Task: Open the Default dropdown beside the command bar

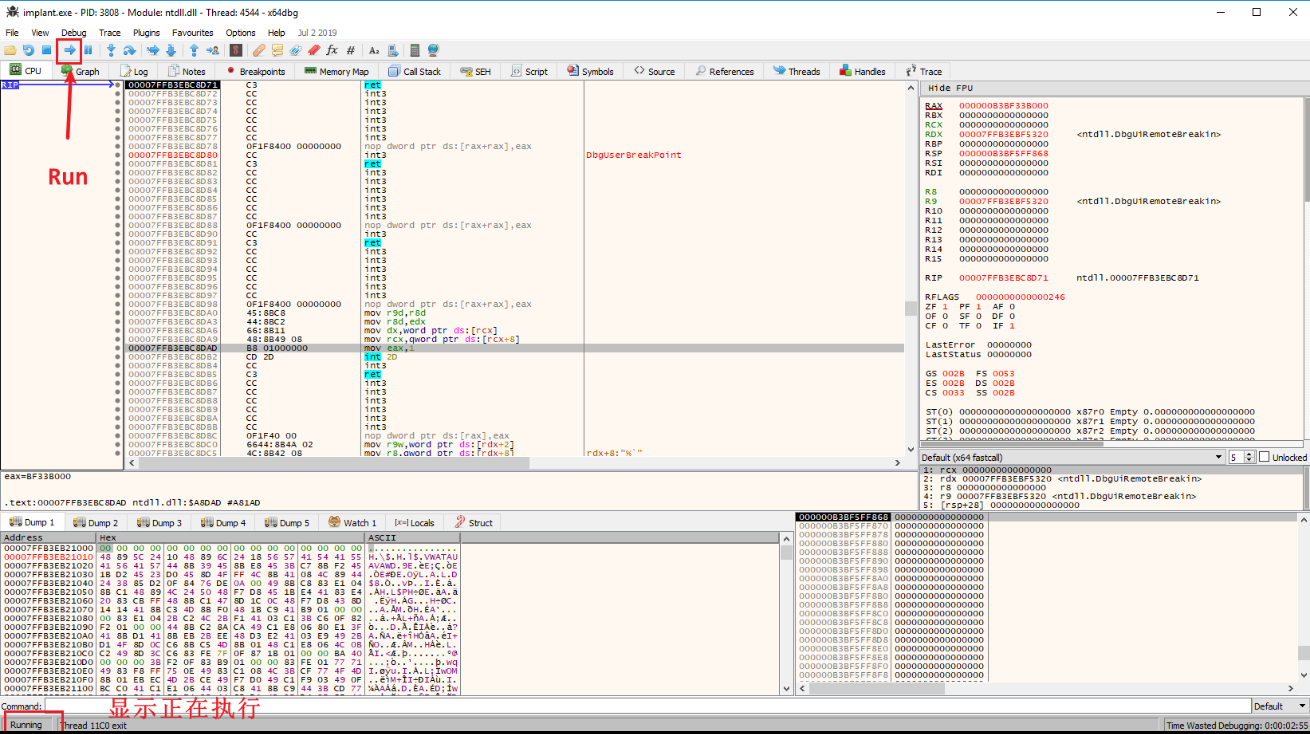Action: [x=1278, y=706]
